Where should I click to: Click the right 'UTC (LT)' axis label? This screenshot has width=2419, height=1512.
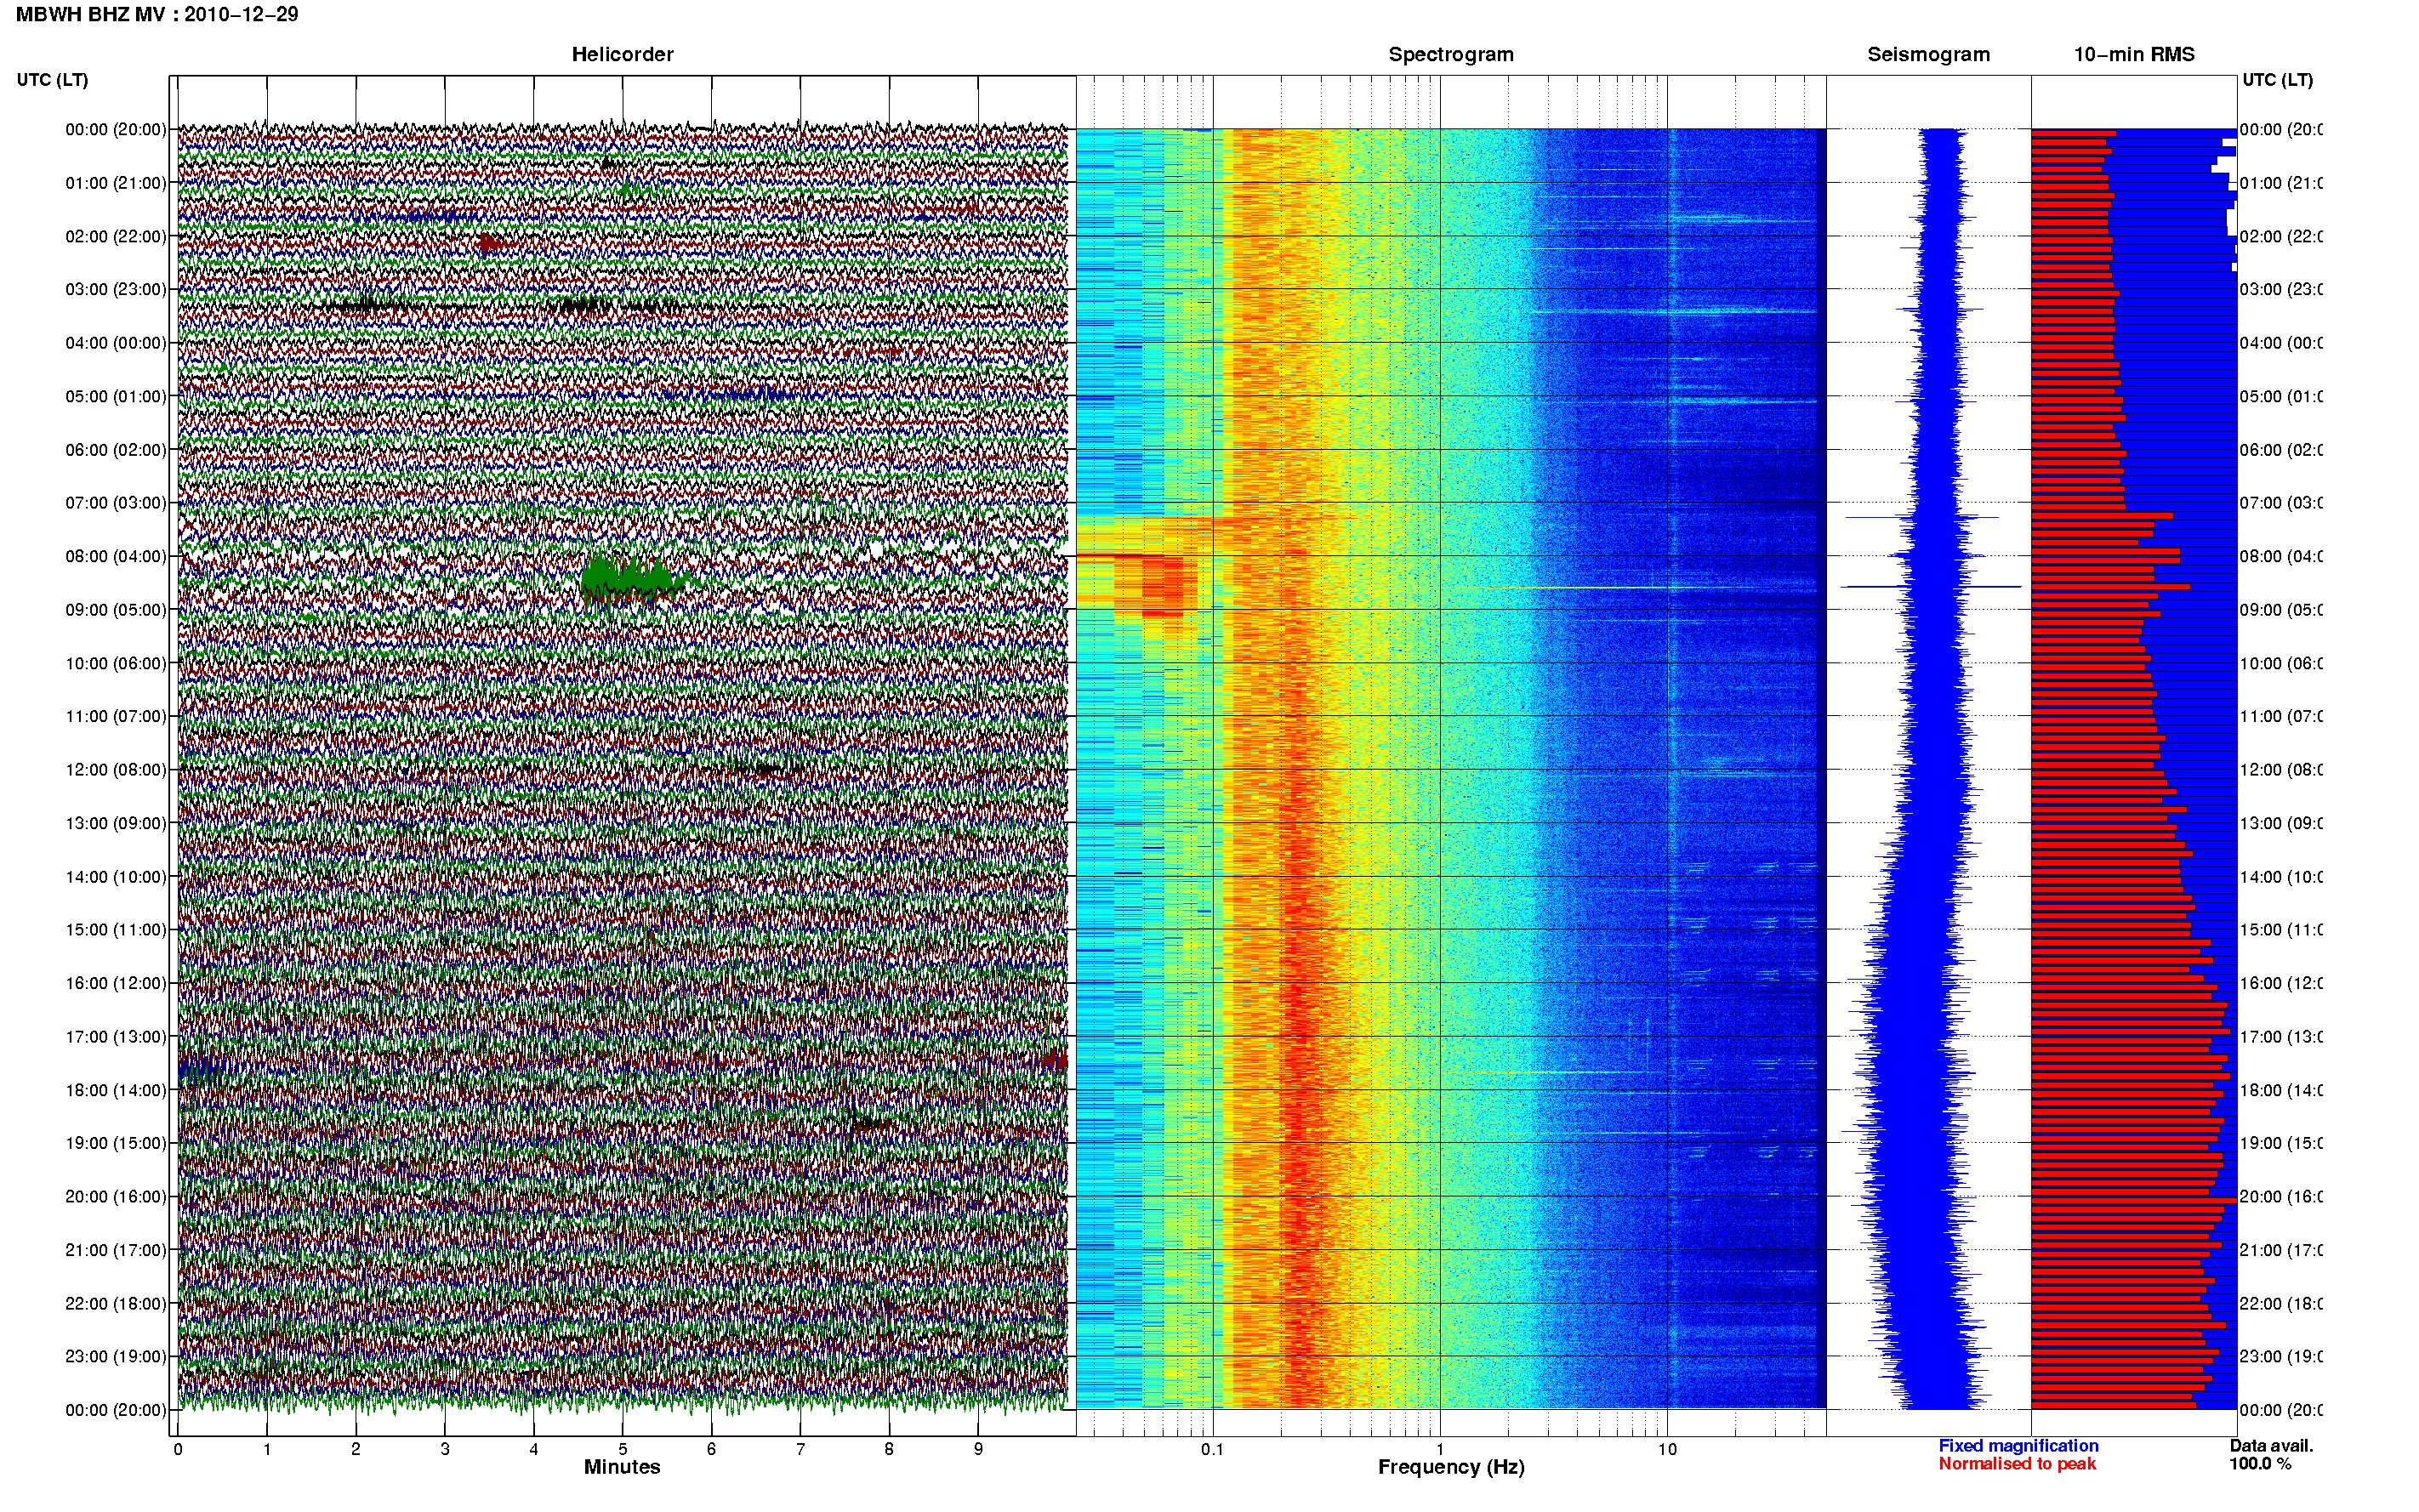coord(2277,80)
